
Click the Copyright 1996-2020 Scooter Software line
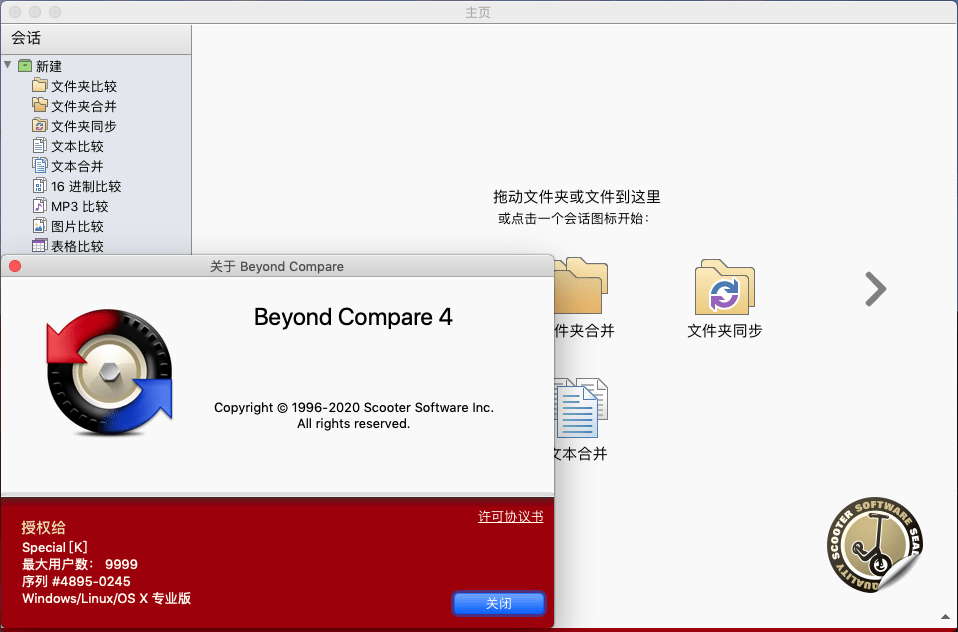tap(354, 408)
